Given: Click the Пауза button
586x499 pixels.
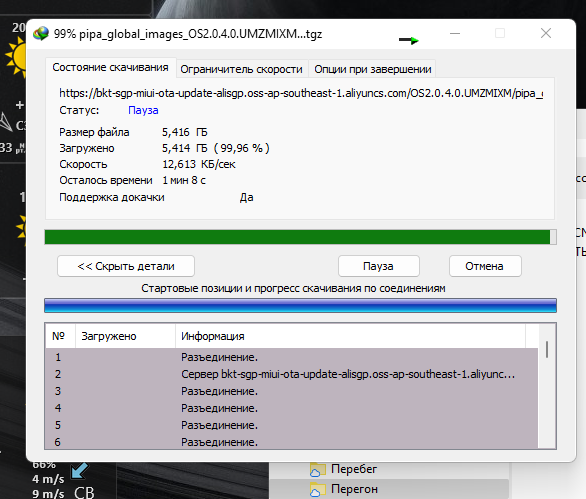Looking at the screenshot, I should 379,266.
